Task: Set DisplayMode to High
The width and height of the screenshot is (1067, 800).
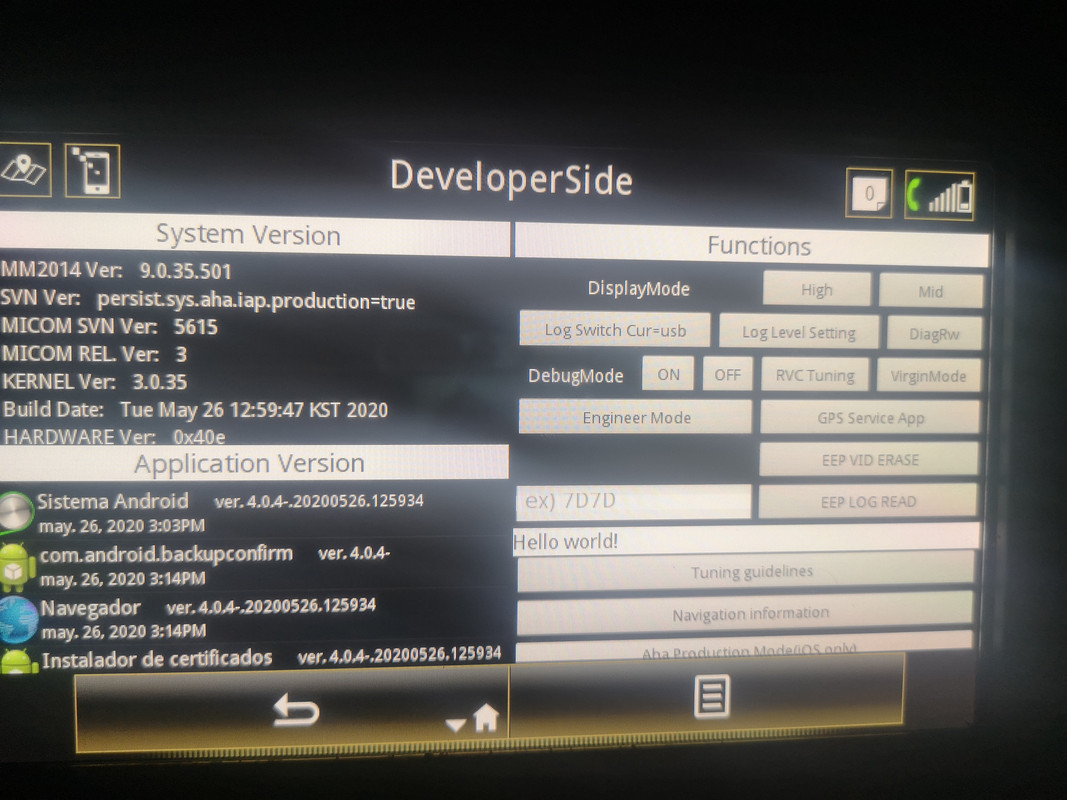Action: click(817, 290)
